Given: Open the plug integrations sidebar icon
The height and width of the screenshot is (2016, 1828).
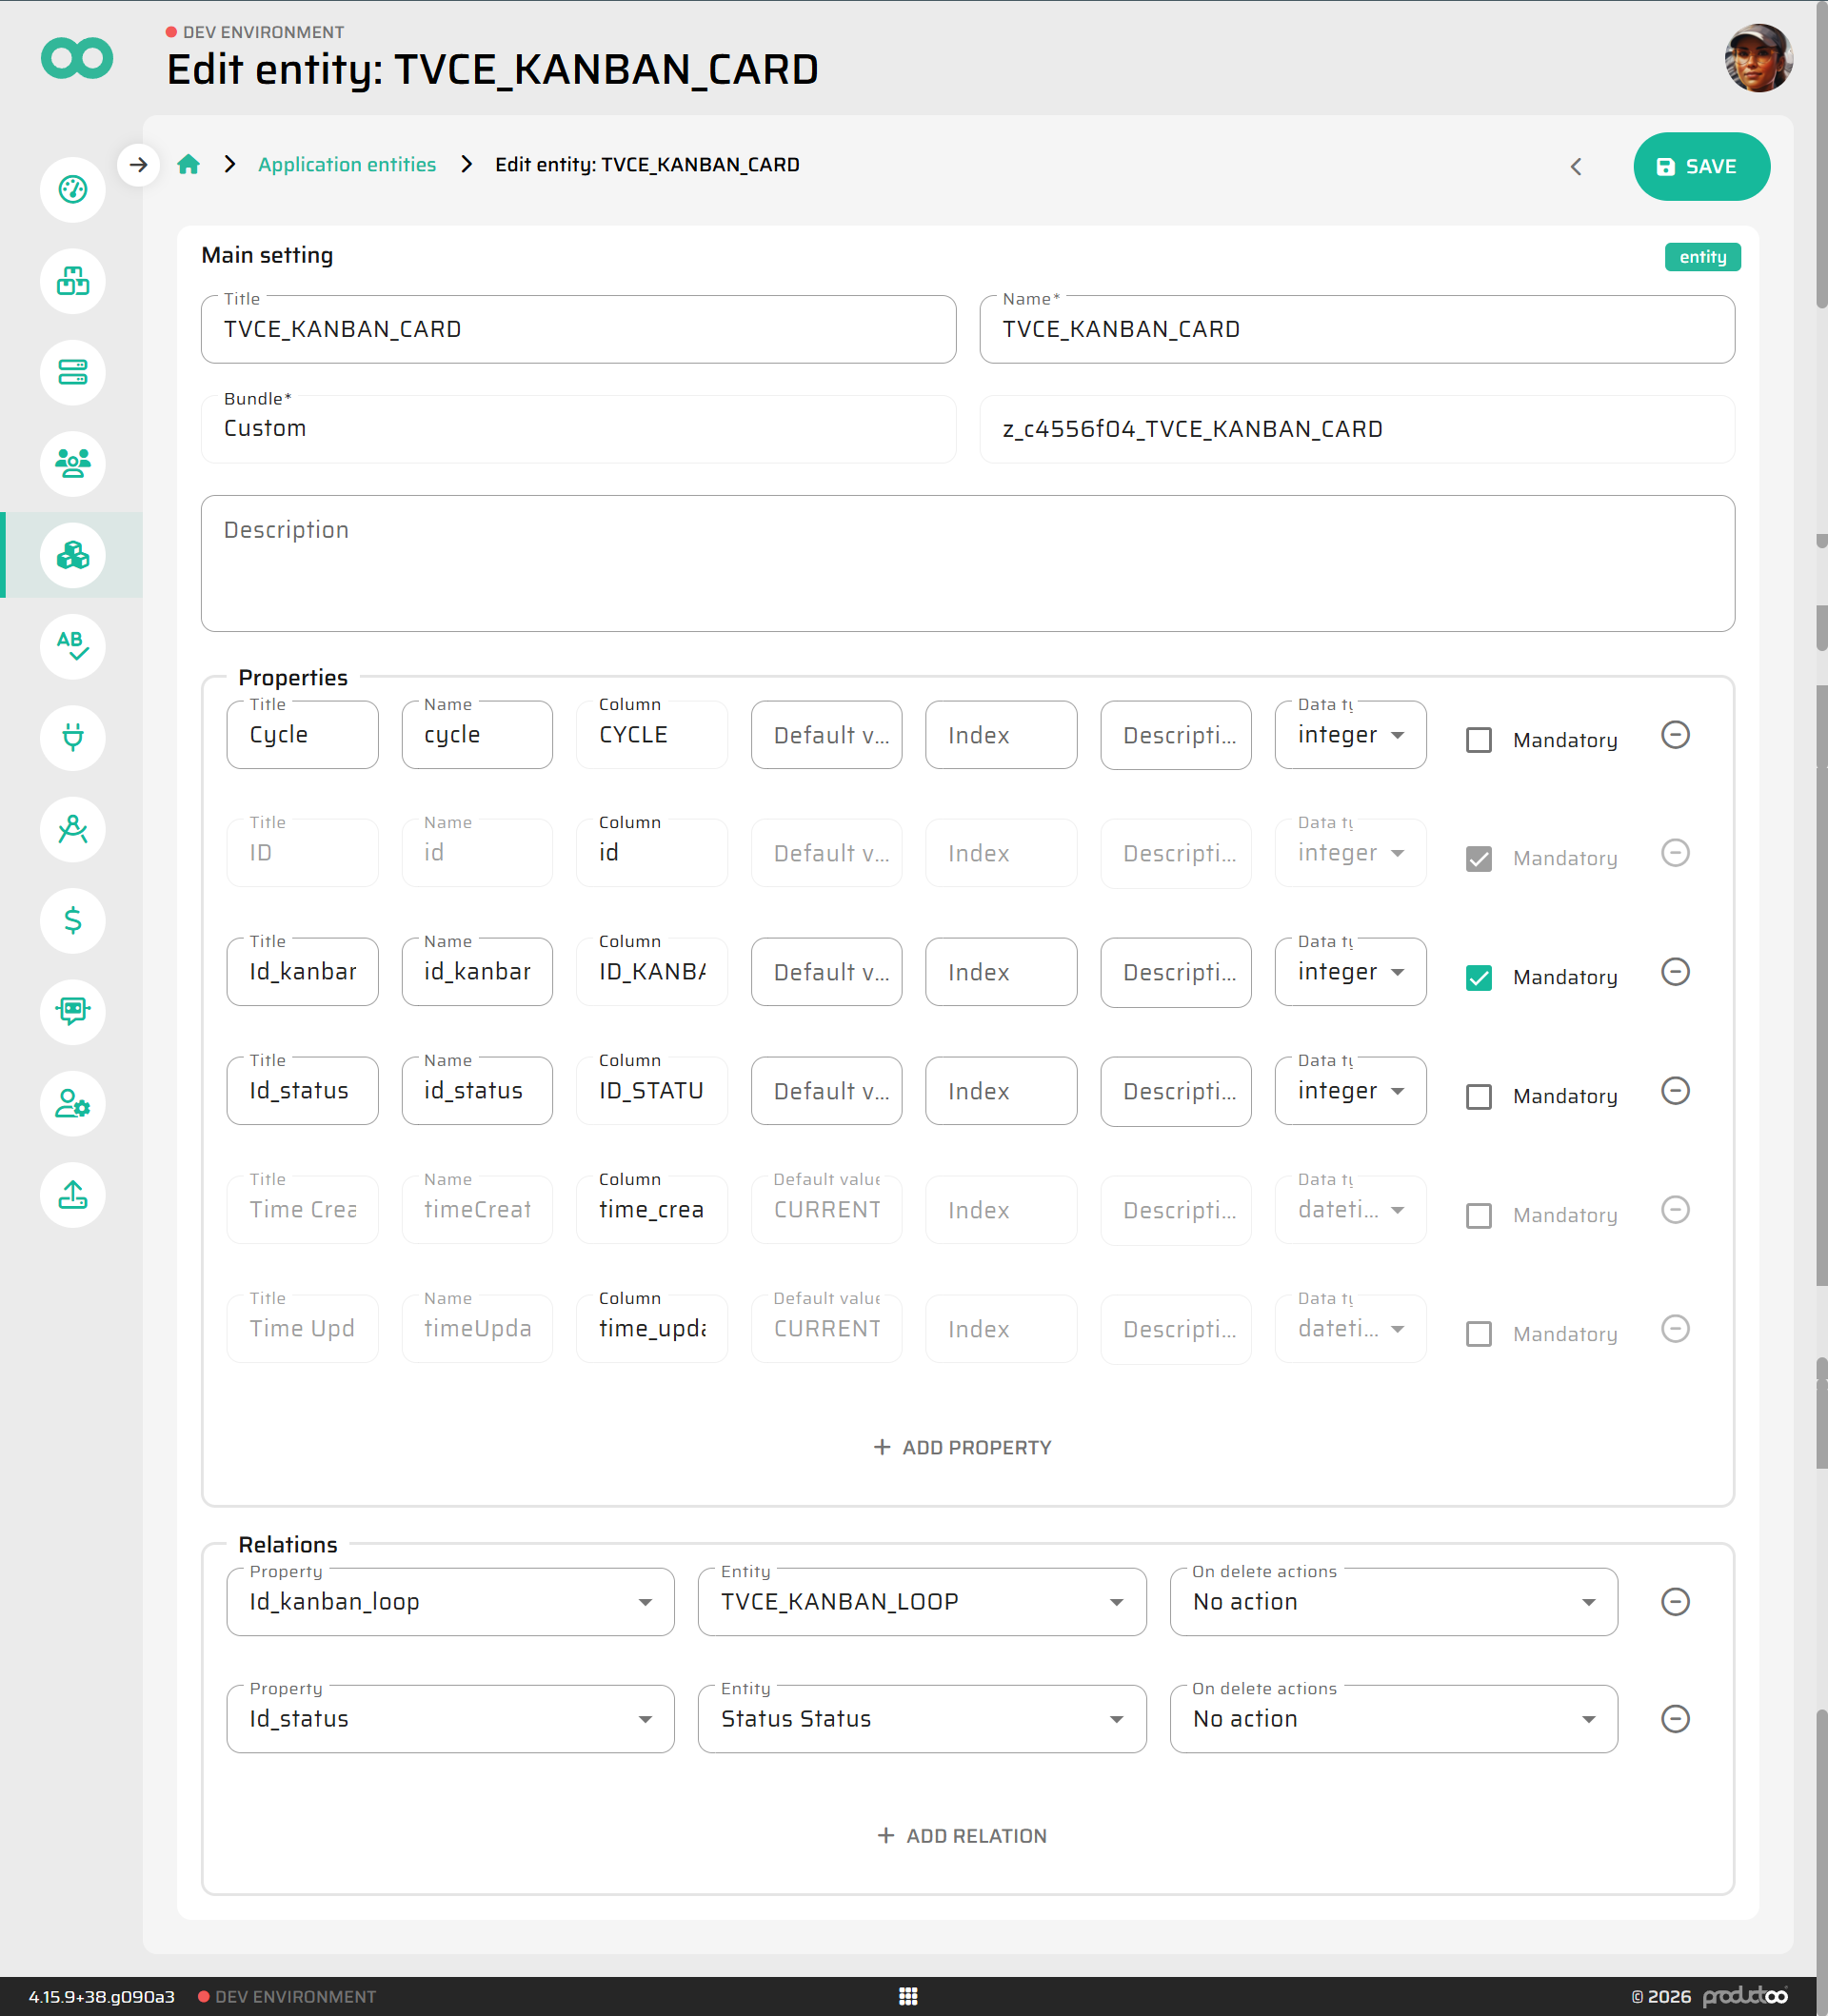Looking at the screenshot, I should [72, 737].
